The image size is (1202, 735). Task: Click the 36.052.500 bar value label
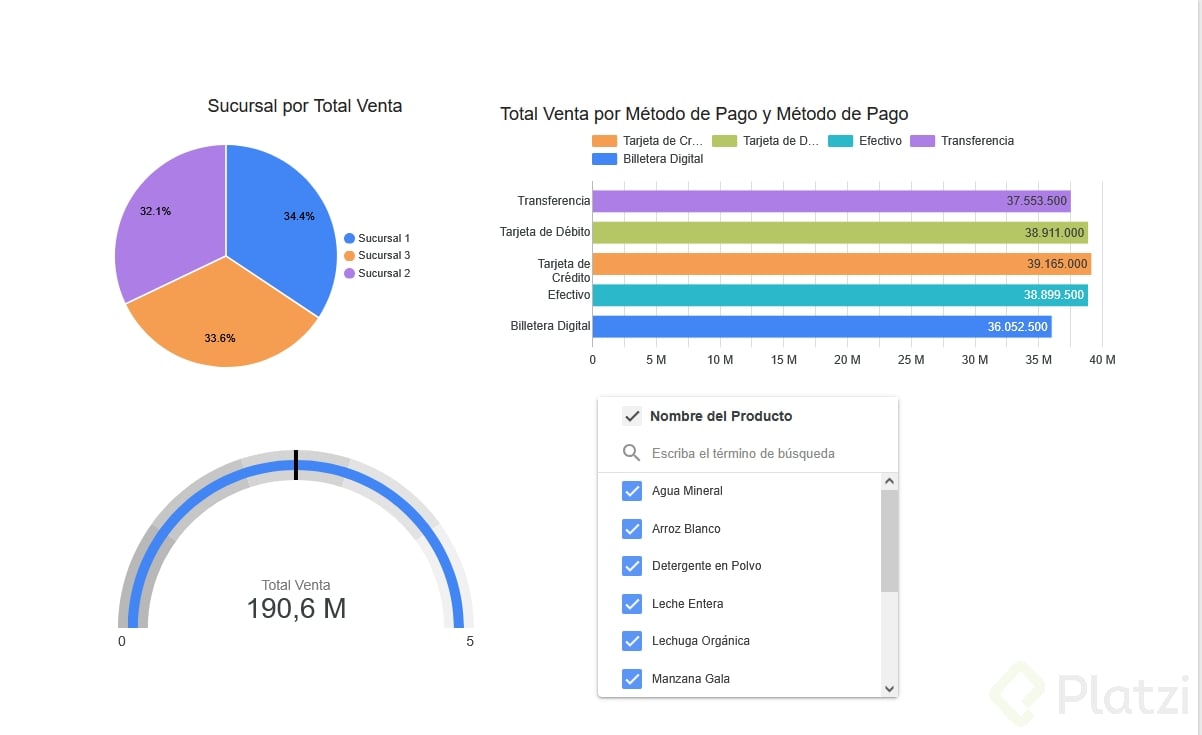(x=1017, y=327)
